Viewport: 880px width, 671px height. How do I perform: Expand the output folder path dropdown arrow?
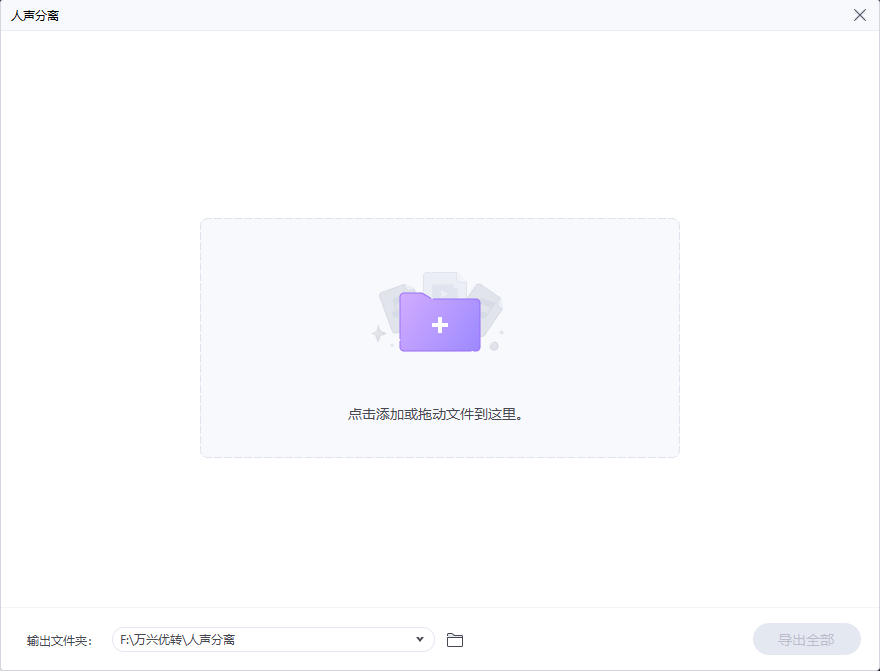pos(419,640)
